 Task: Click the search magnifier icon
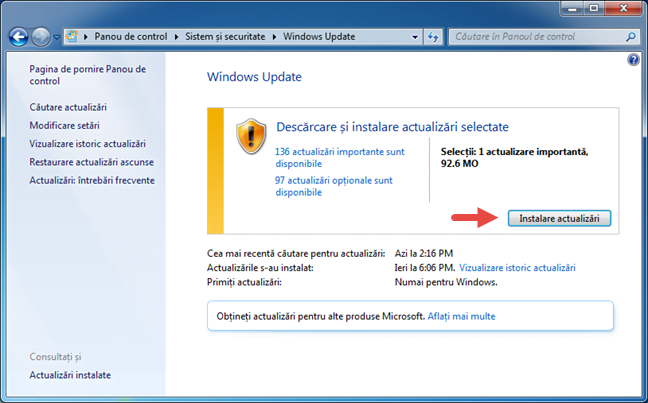tap(630, 37)
